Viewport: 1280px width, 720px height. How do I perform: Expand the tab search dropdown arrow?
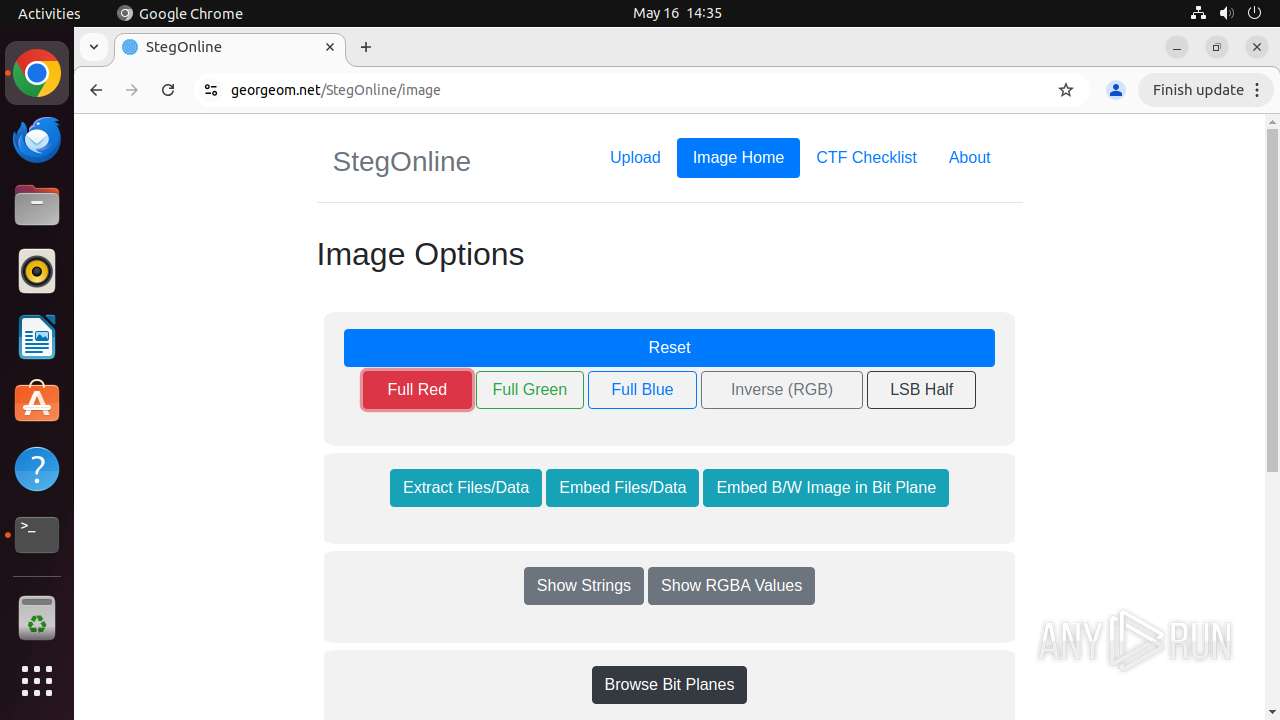(93, 47)
